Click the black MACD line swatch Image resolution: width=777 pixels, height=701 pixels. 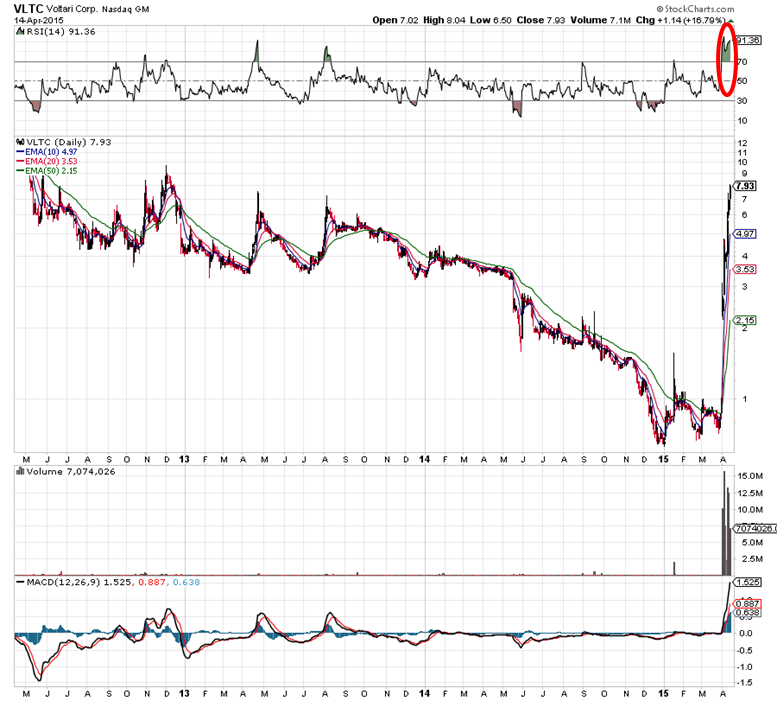click(x=20, y=582)
